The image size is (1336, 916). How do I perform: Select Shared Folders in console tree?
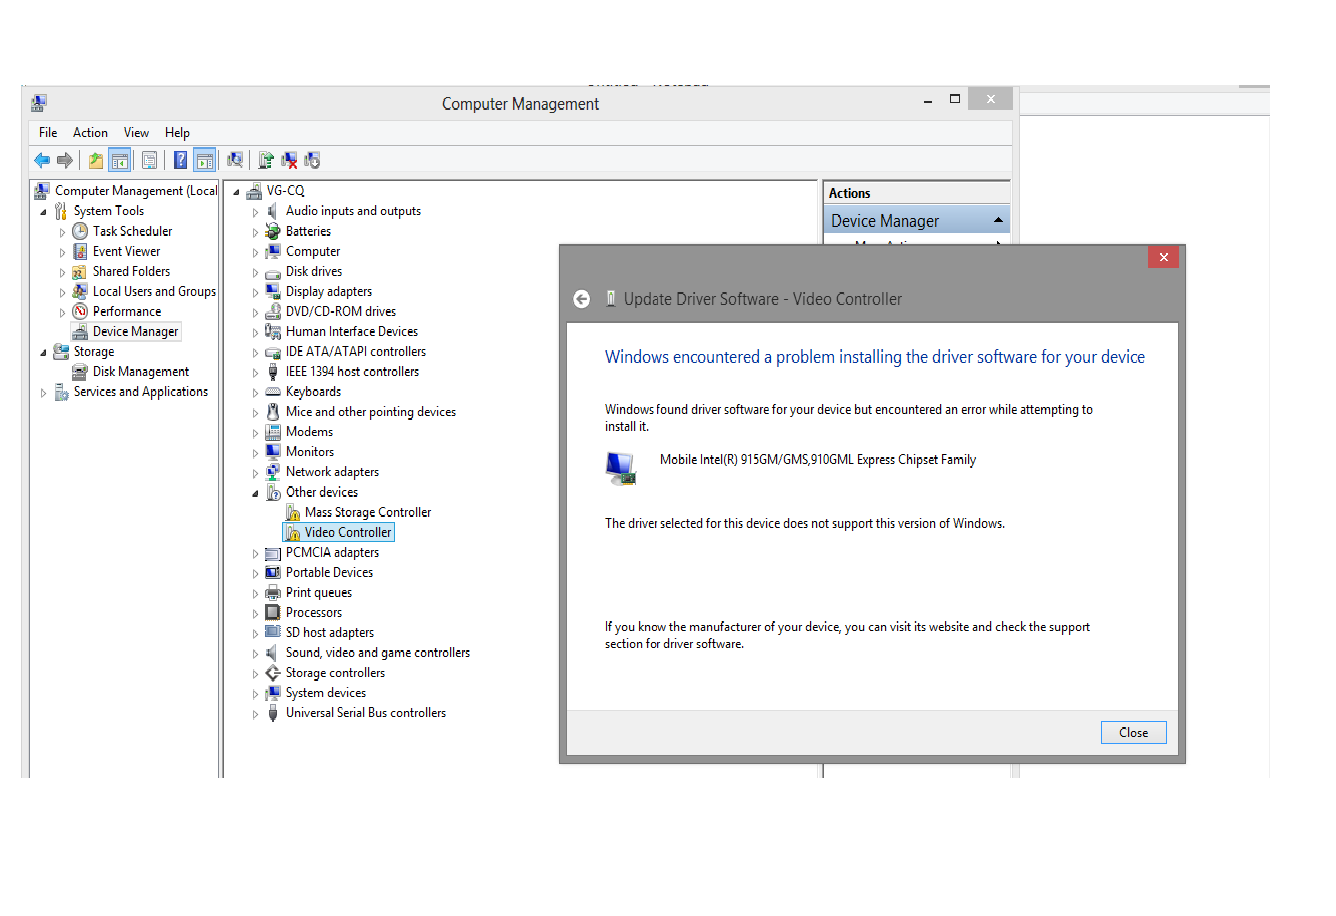[131, 271]
